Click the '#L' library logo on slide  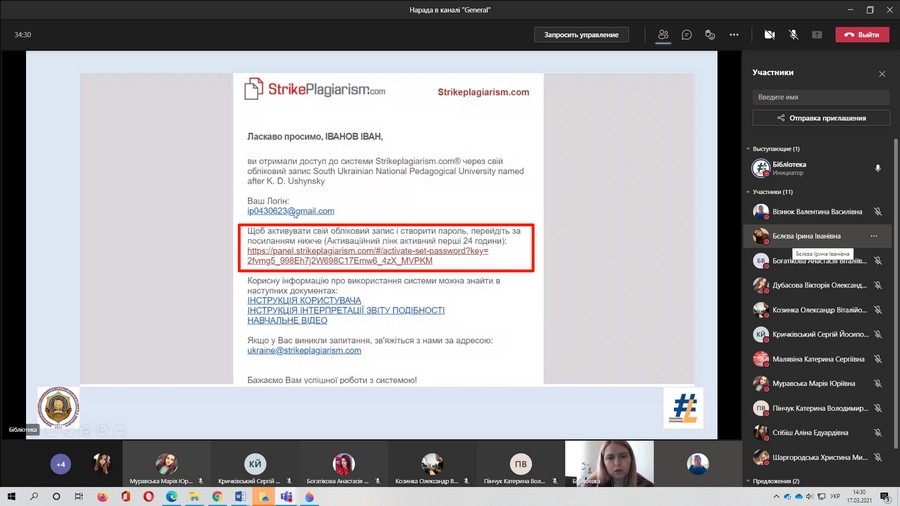[684, 407]
